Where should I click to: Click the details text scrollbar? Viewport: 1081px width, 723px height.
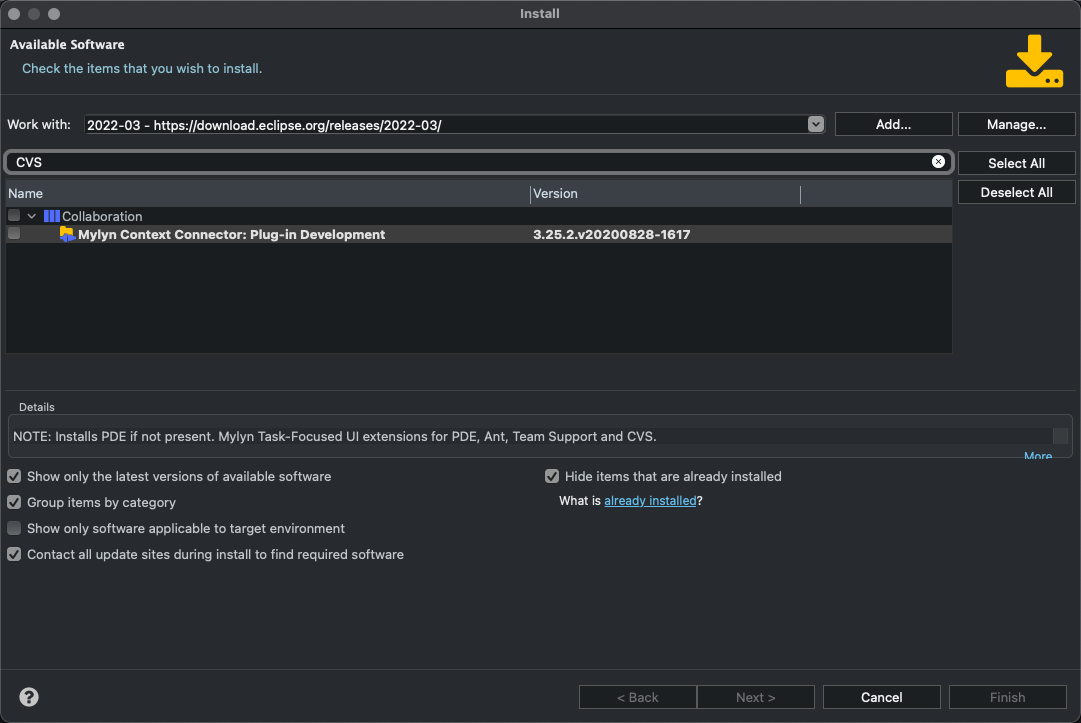(1060, 436)
